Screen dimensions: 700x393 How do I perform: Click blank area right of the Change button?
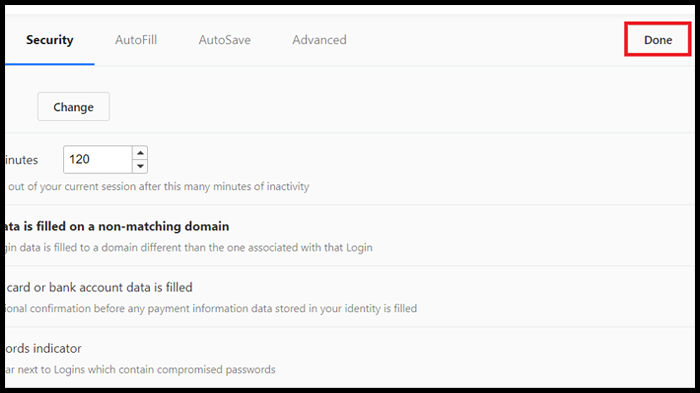tap(402, 107)
